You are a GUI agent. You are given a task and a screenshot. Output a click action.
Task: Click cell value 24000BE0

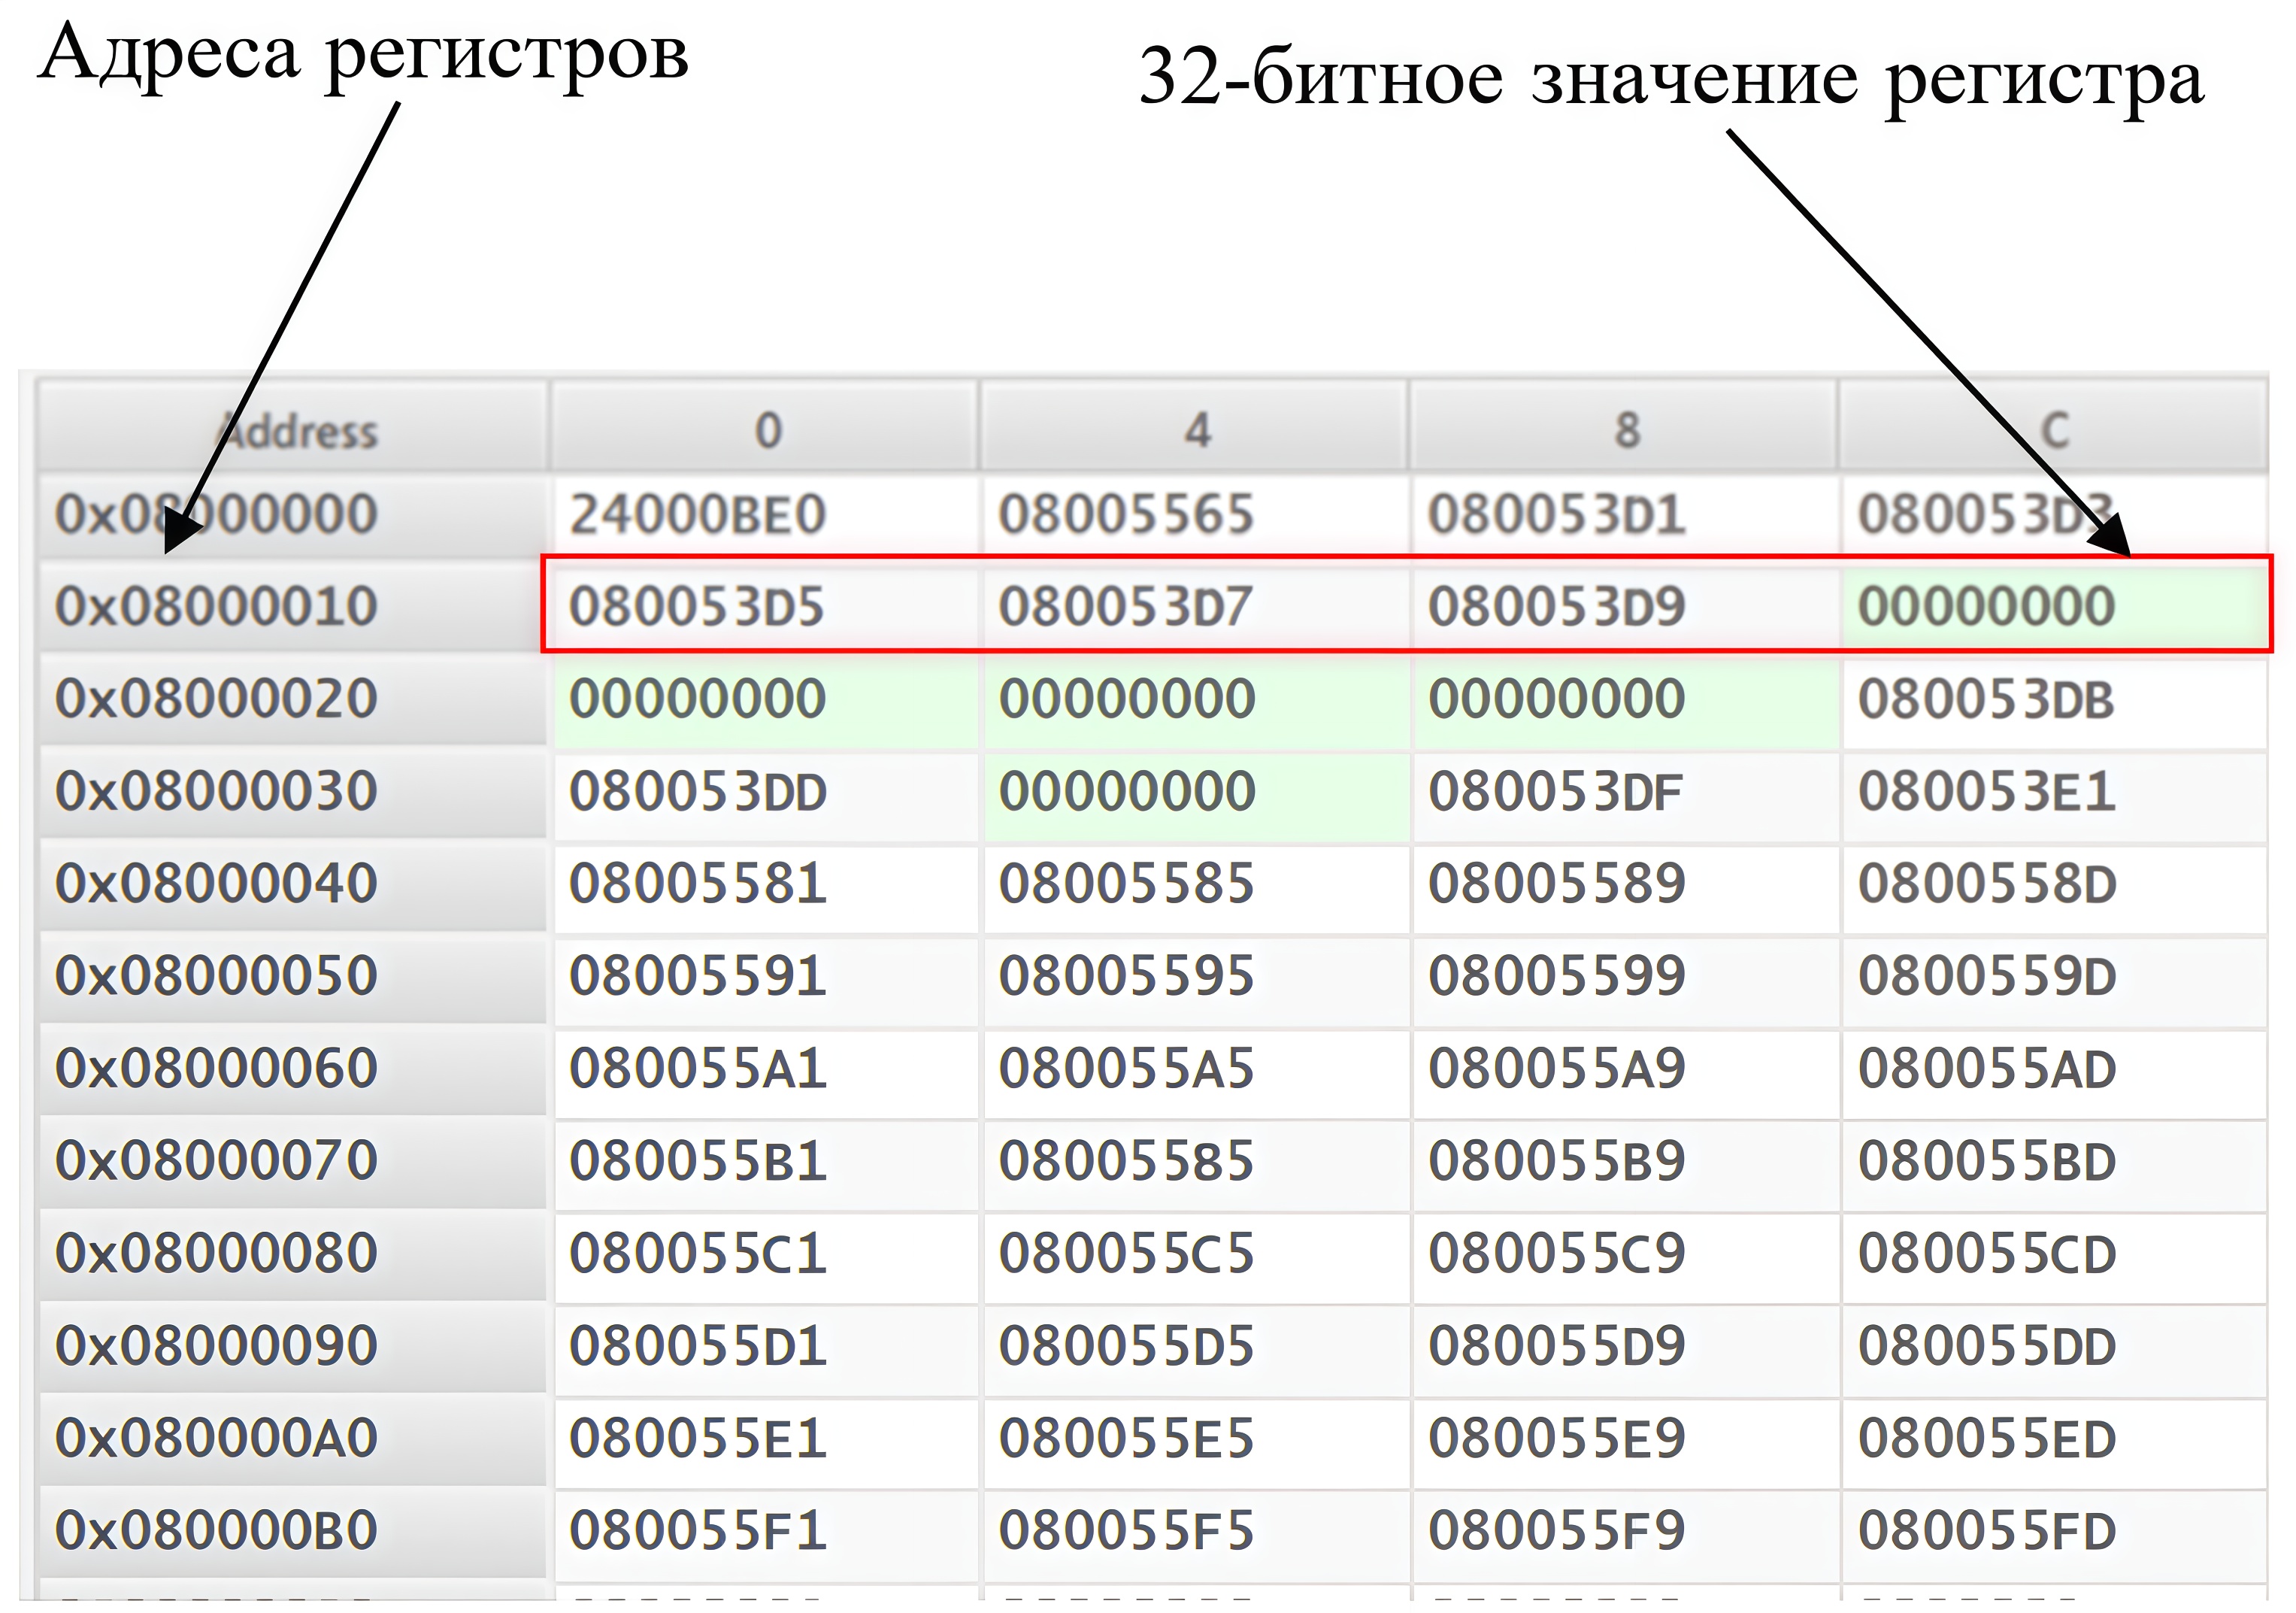(697, 514)
